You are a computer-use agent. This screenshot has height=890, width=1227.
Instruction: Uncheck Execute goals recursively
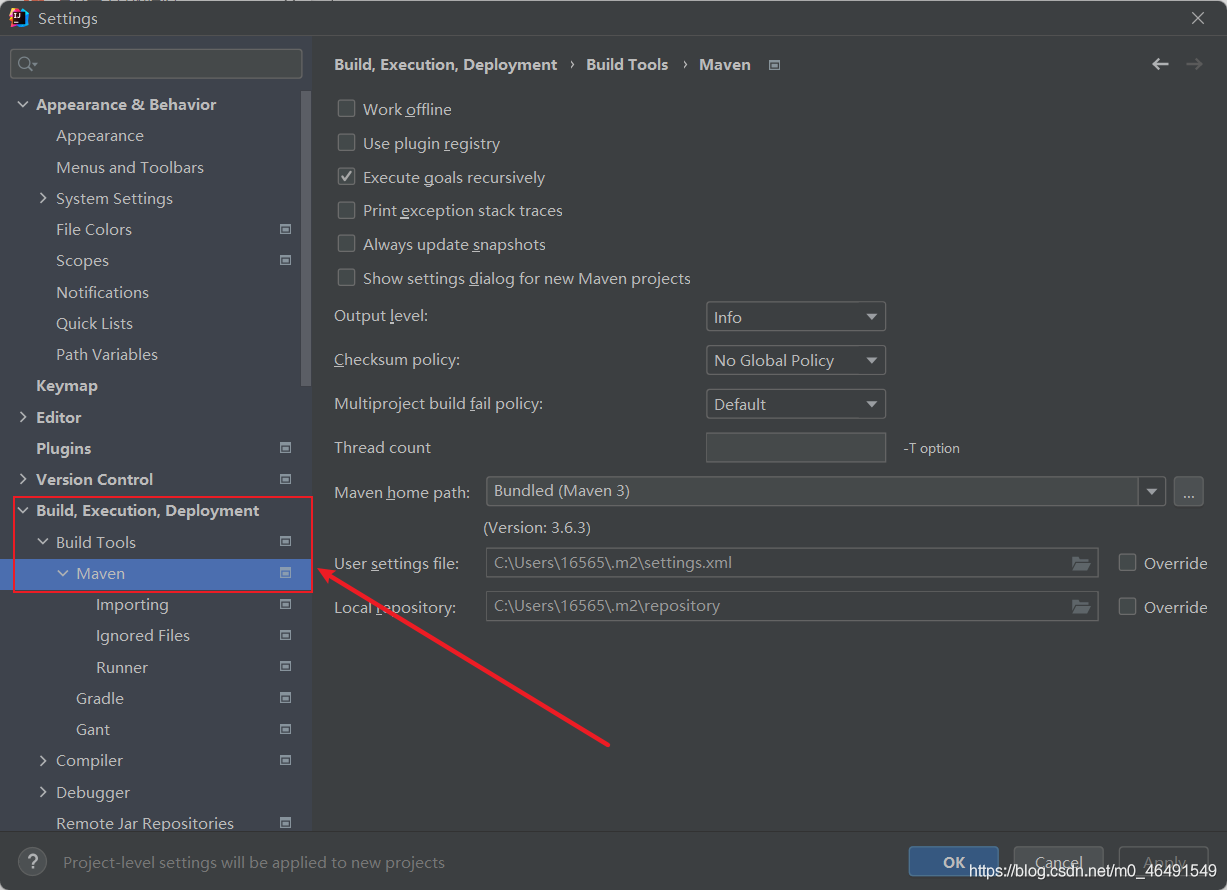[346, 177]
